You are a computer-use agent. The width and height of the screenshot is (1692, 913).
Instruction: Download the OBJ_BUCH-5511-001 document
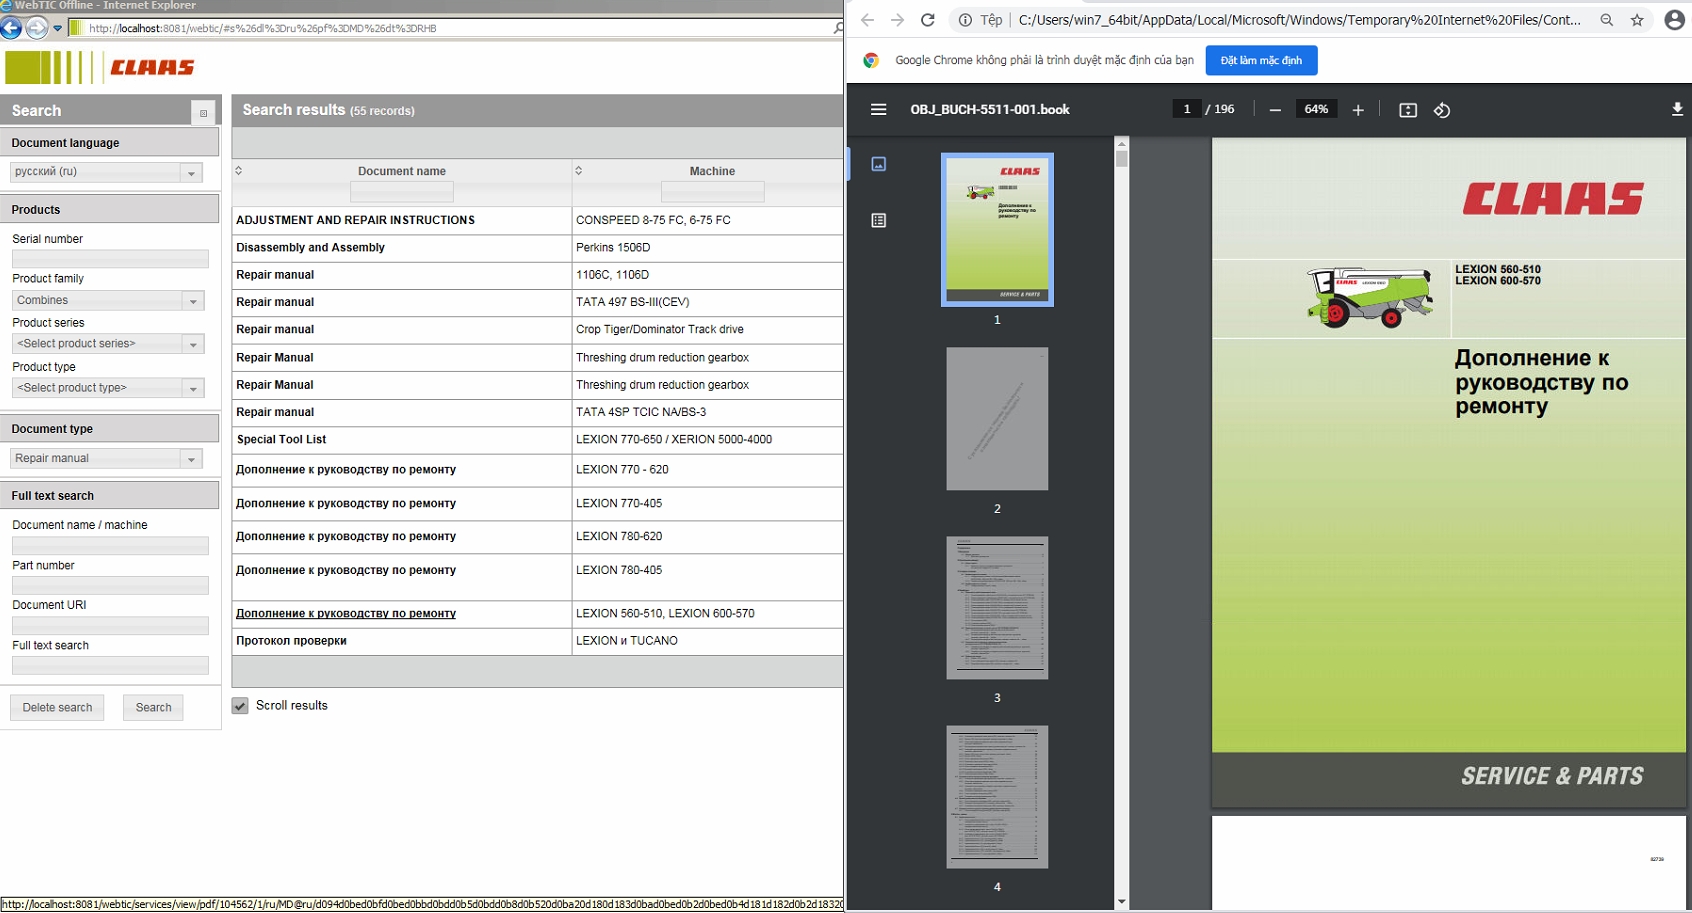coord(1677,109)
